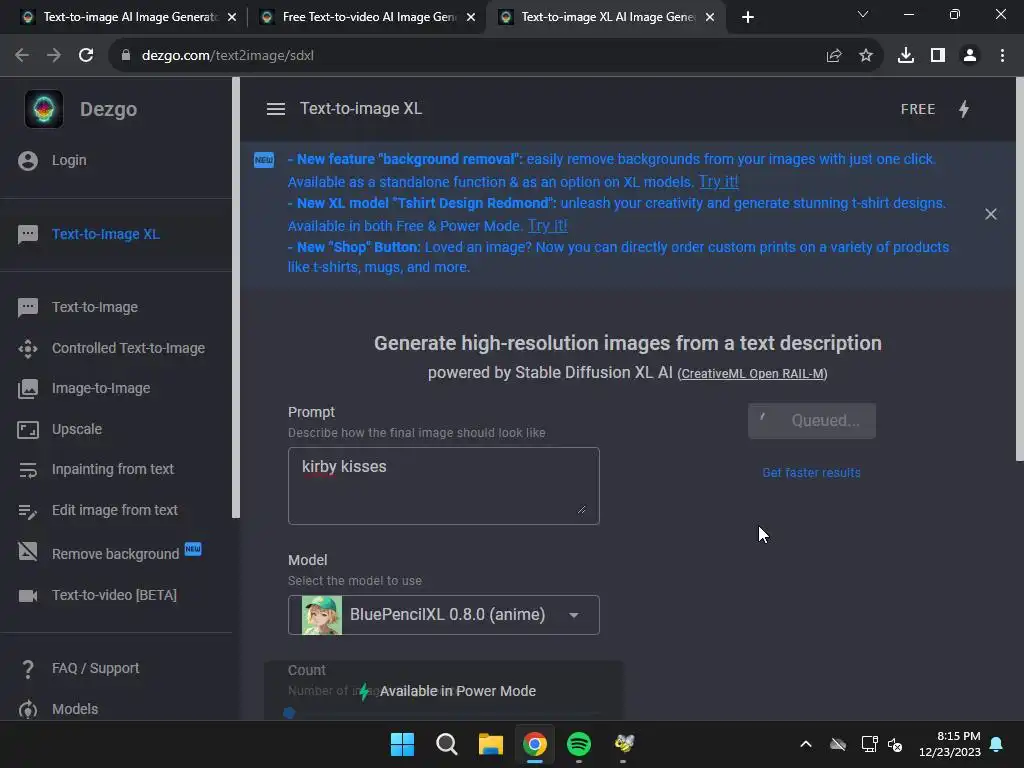The image size is (1024, 768).
Task: Open the bee app in taskbar
Action: 624,743
